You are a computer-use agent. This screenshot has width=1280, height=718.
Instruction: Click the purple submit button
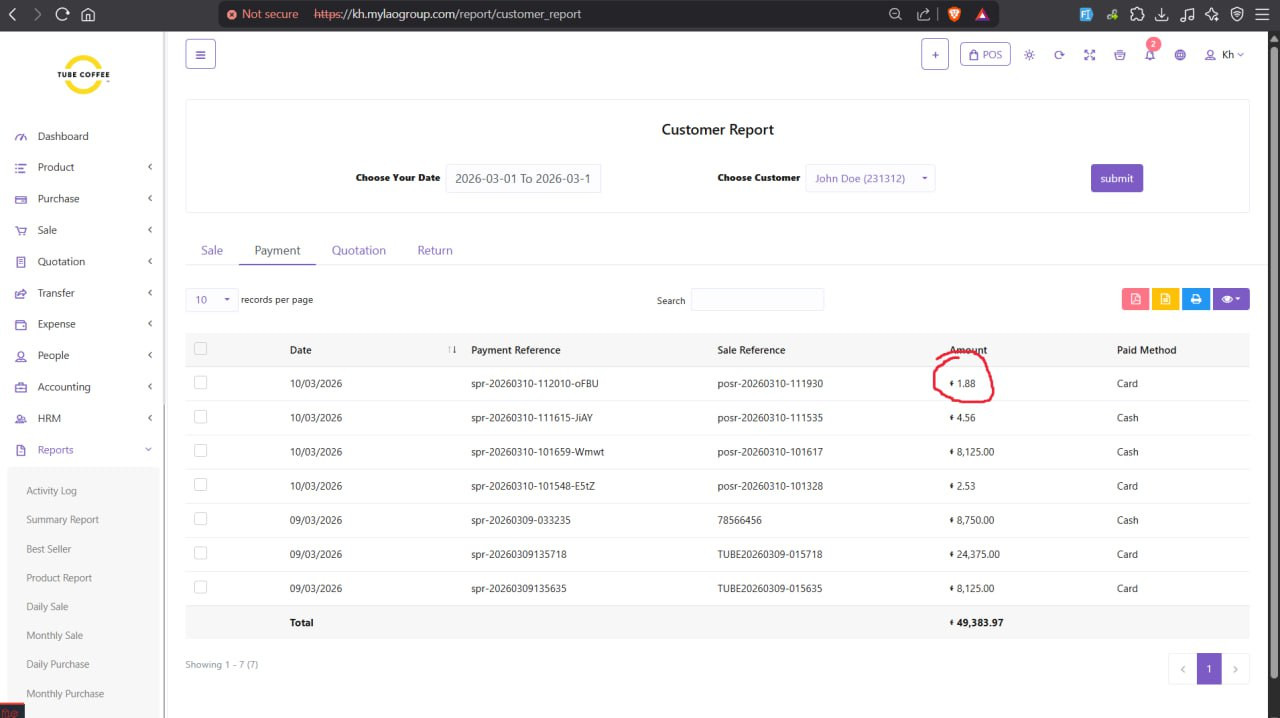[1117, 178]
